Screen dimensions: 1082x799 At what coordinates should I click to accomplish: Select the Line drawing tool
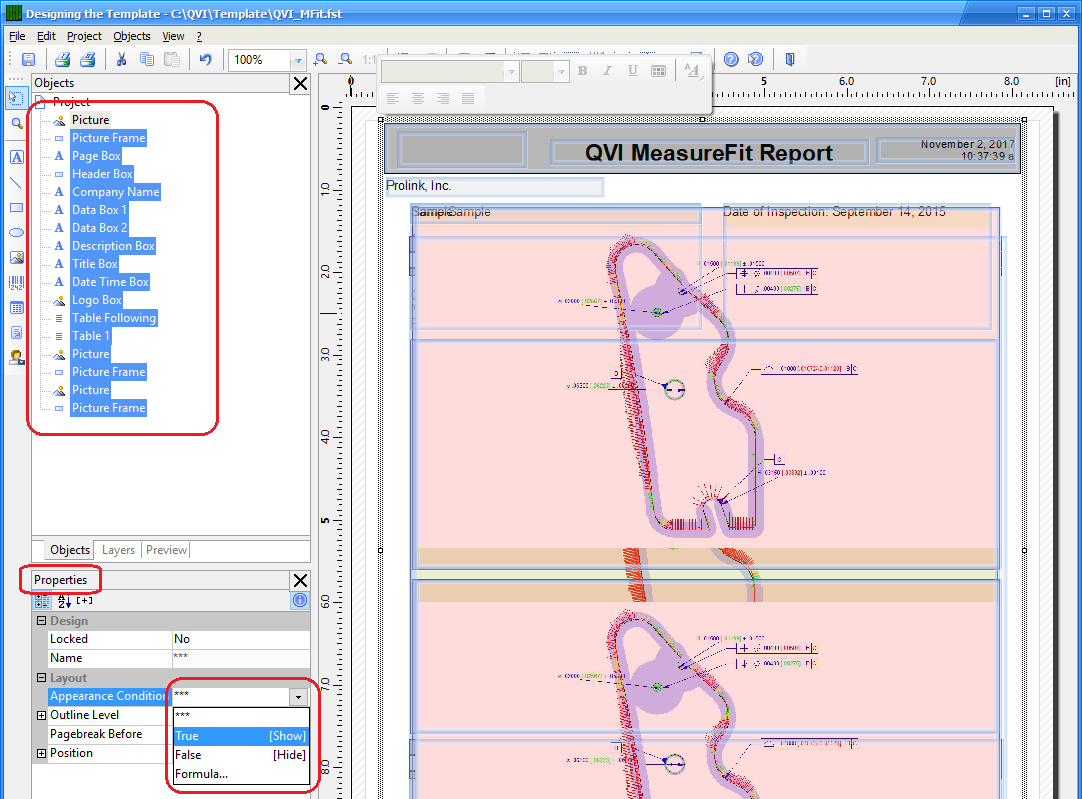(x=17, y=183)
